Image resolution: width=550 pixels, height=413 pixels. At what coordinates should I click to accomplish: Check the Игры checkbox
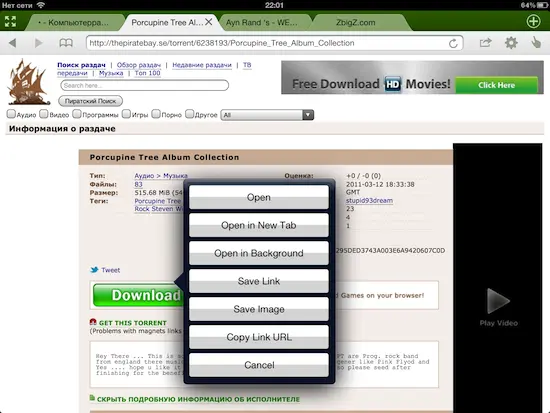tap(126, 114)
